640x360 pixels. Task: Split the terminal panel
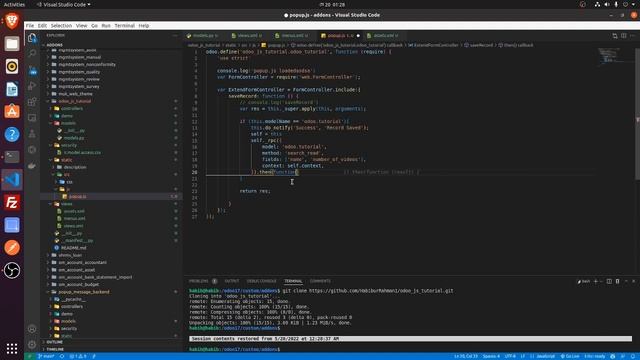pyautogui.click(x=609, y=281)
